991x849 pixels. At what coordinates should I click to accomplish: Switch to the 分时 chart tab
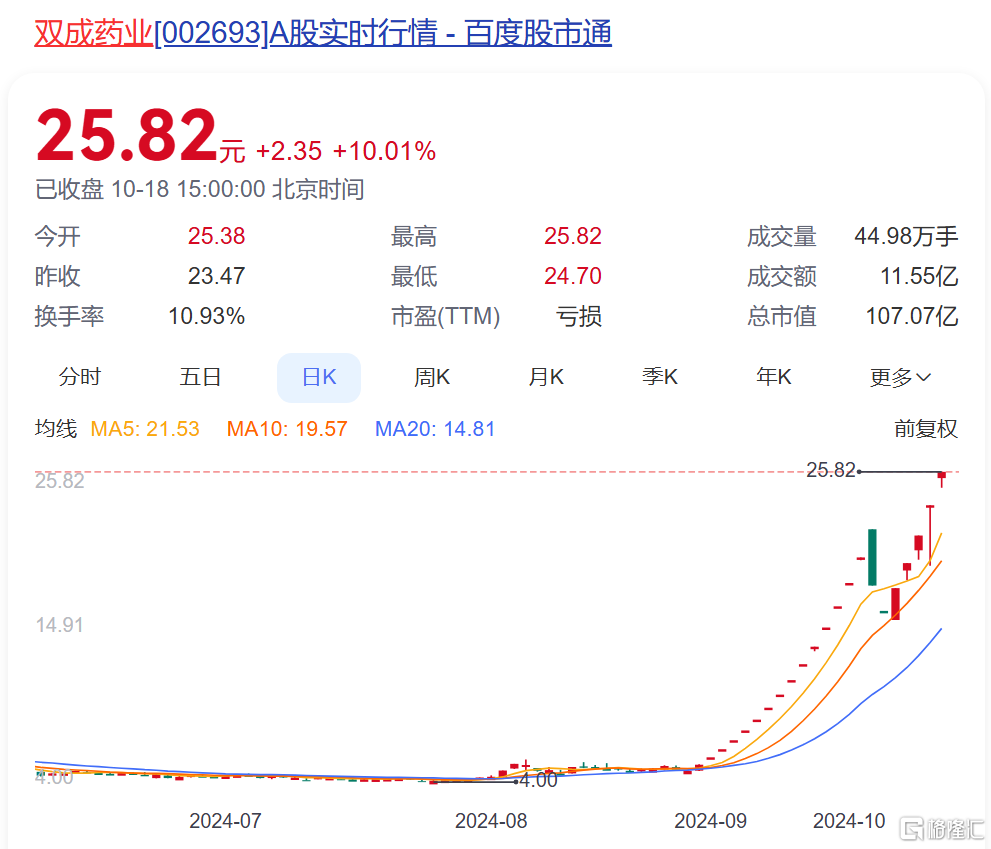(80, 377)
